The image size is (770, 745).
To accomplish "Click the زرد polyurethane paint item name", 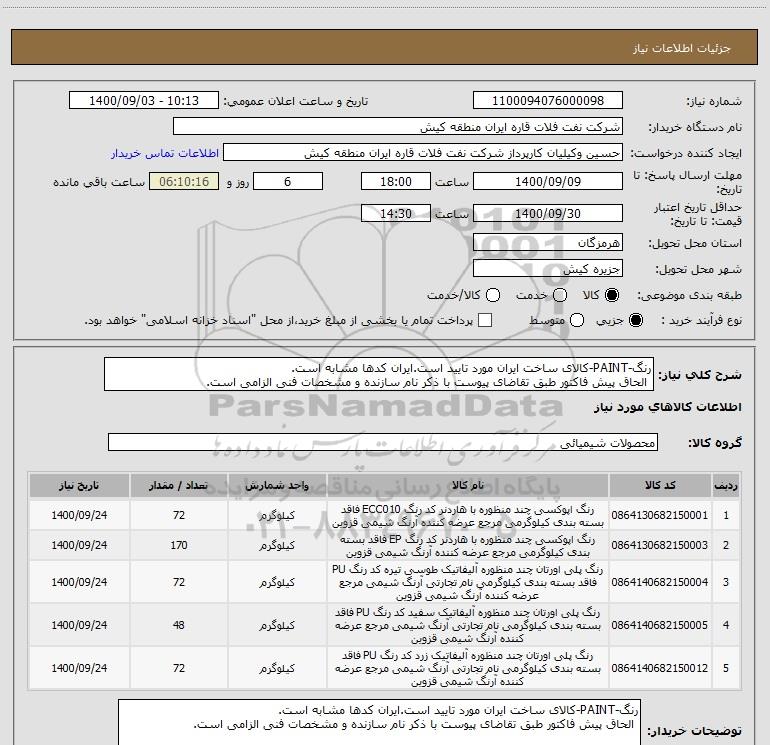I will [x=468, y=668].
